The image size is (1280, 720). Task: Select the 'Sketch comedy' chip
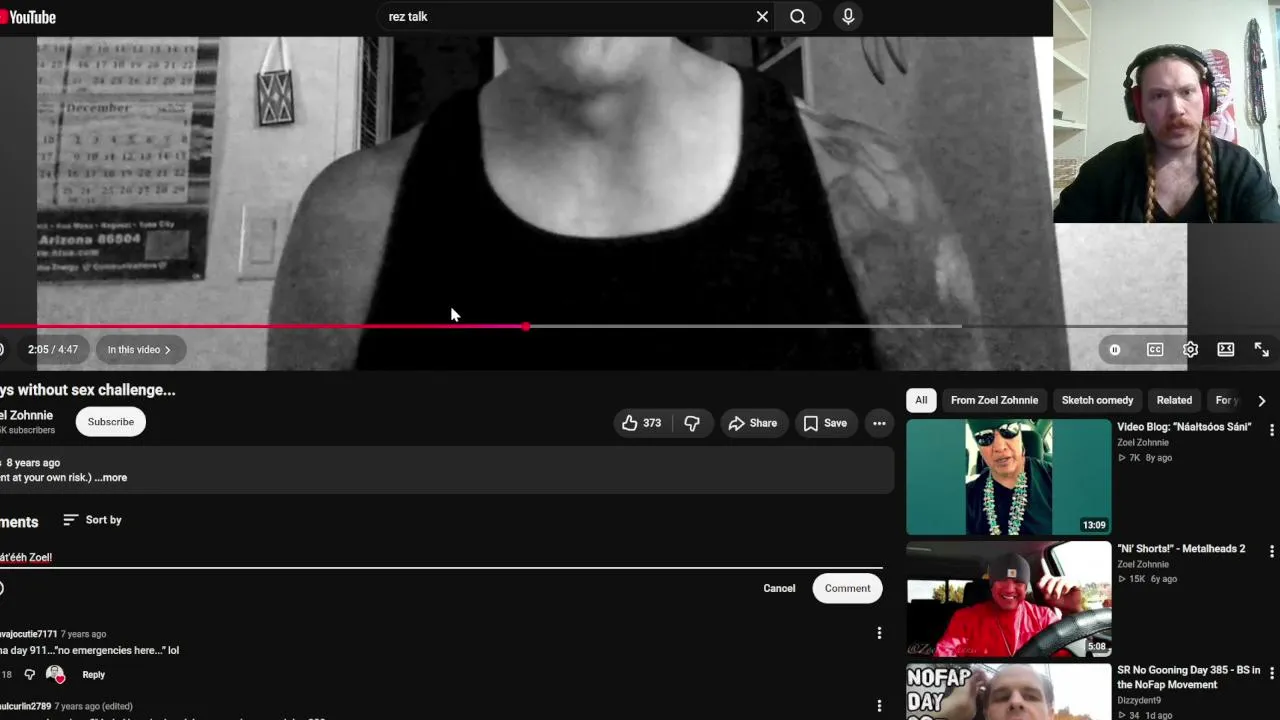[1097, 400]
